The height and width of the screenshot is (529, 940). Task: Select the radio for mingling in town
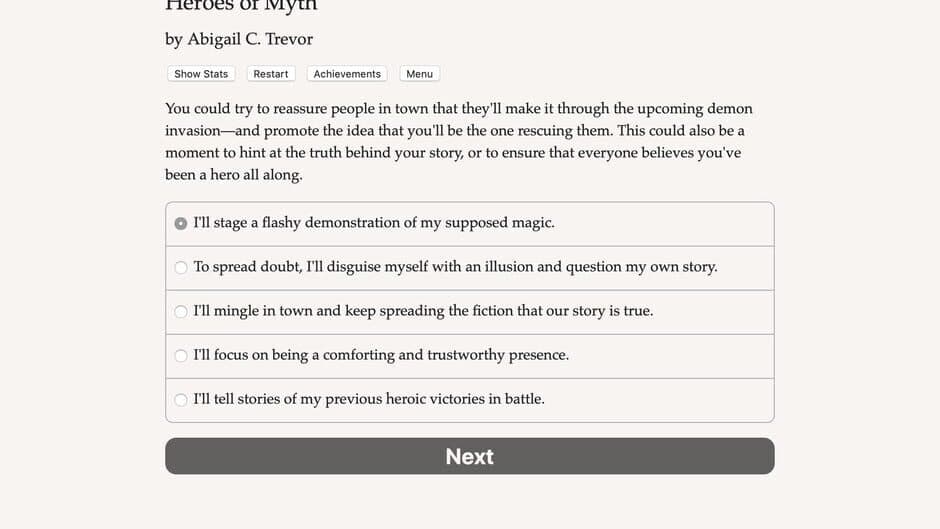[180, 311]
